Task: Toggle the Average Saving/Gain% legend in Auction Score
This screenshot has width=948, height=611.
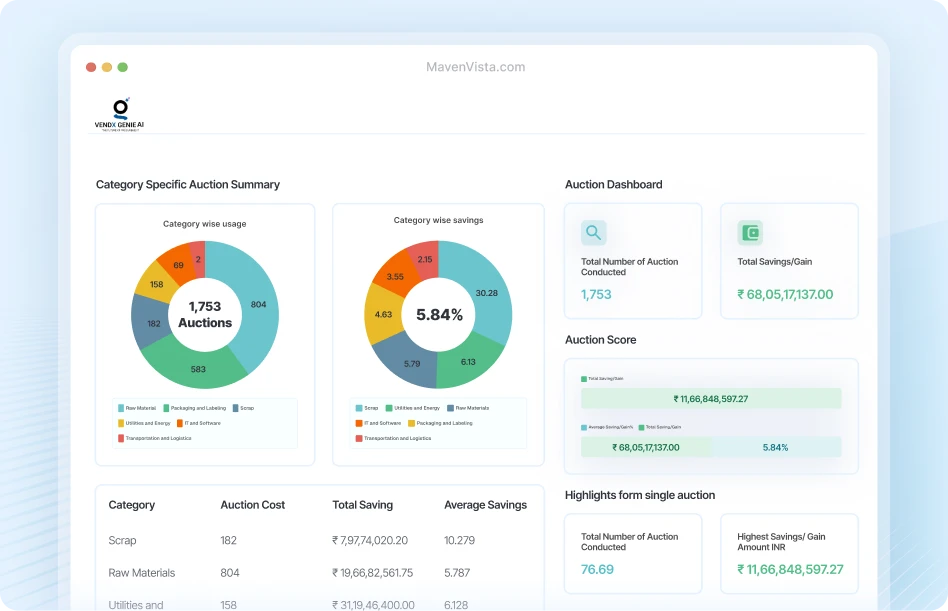Action: (607, 427)
